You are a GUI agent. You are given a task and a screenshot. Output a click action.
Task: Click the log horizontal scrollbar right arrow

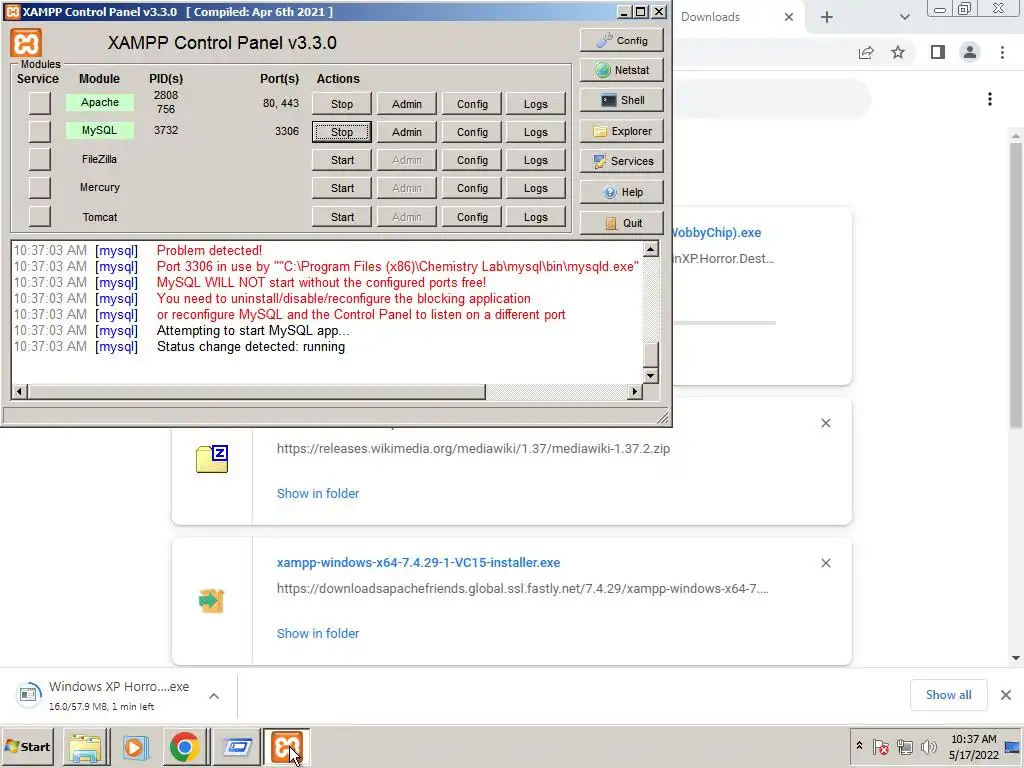point(634,391)
